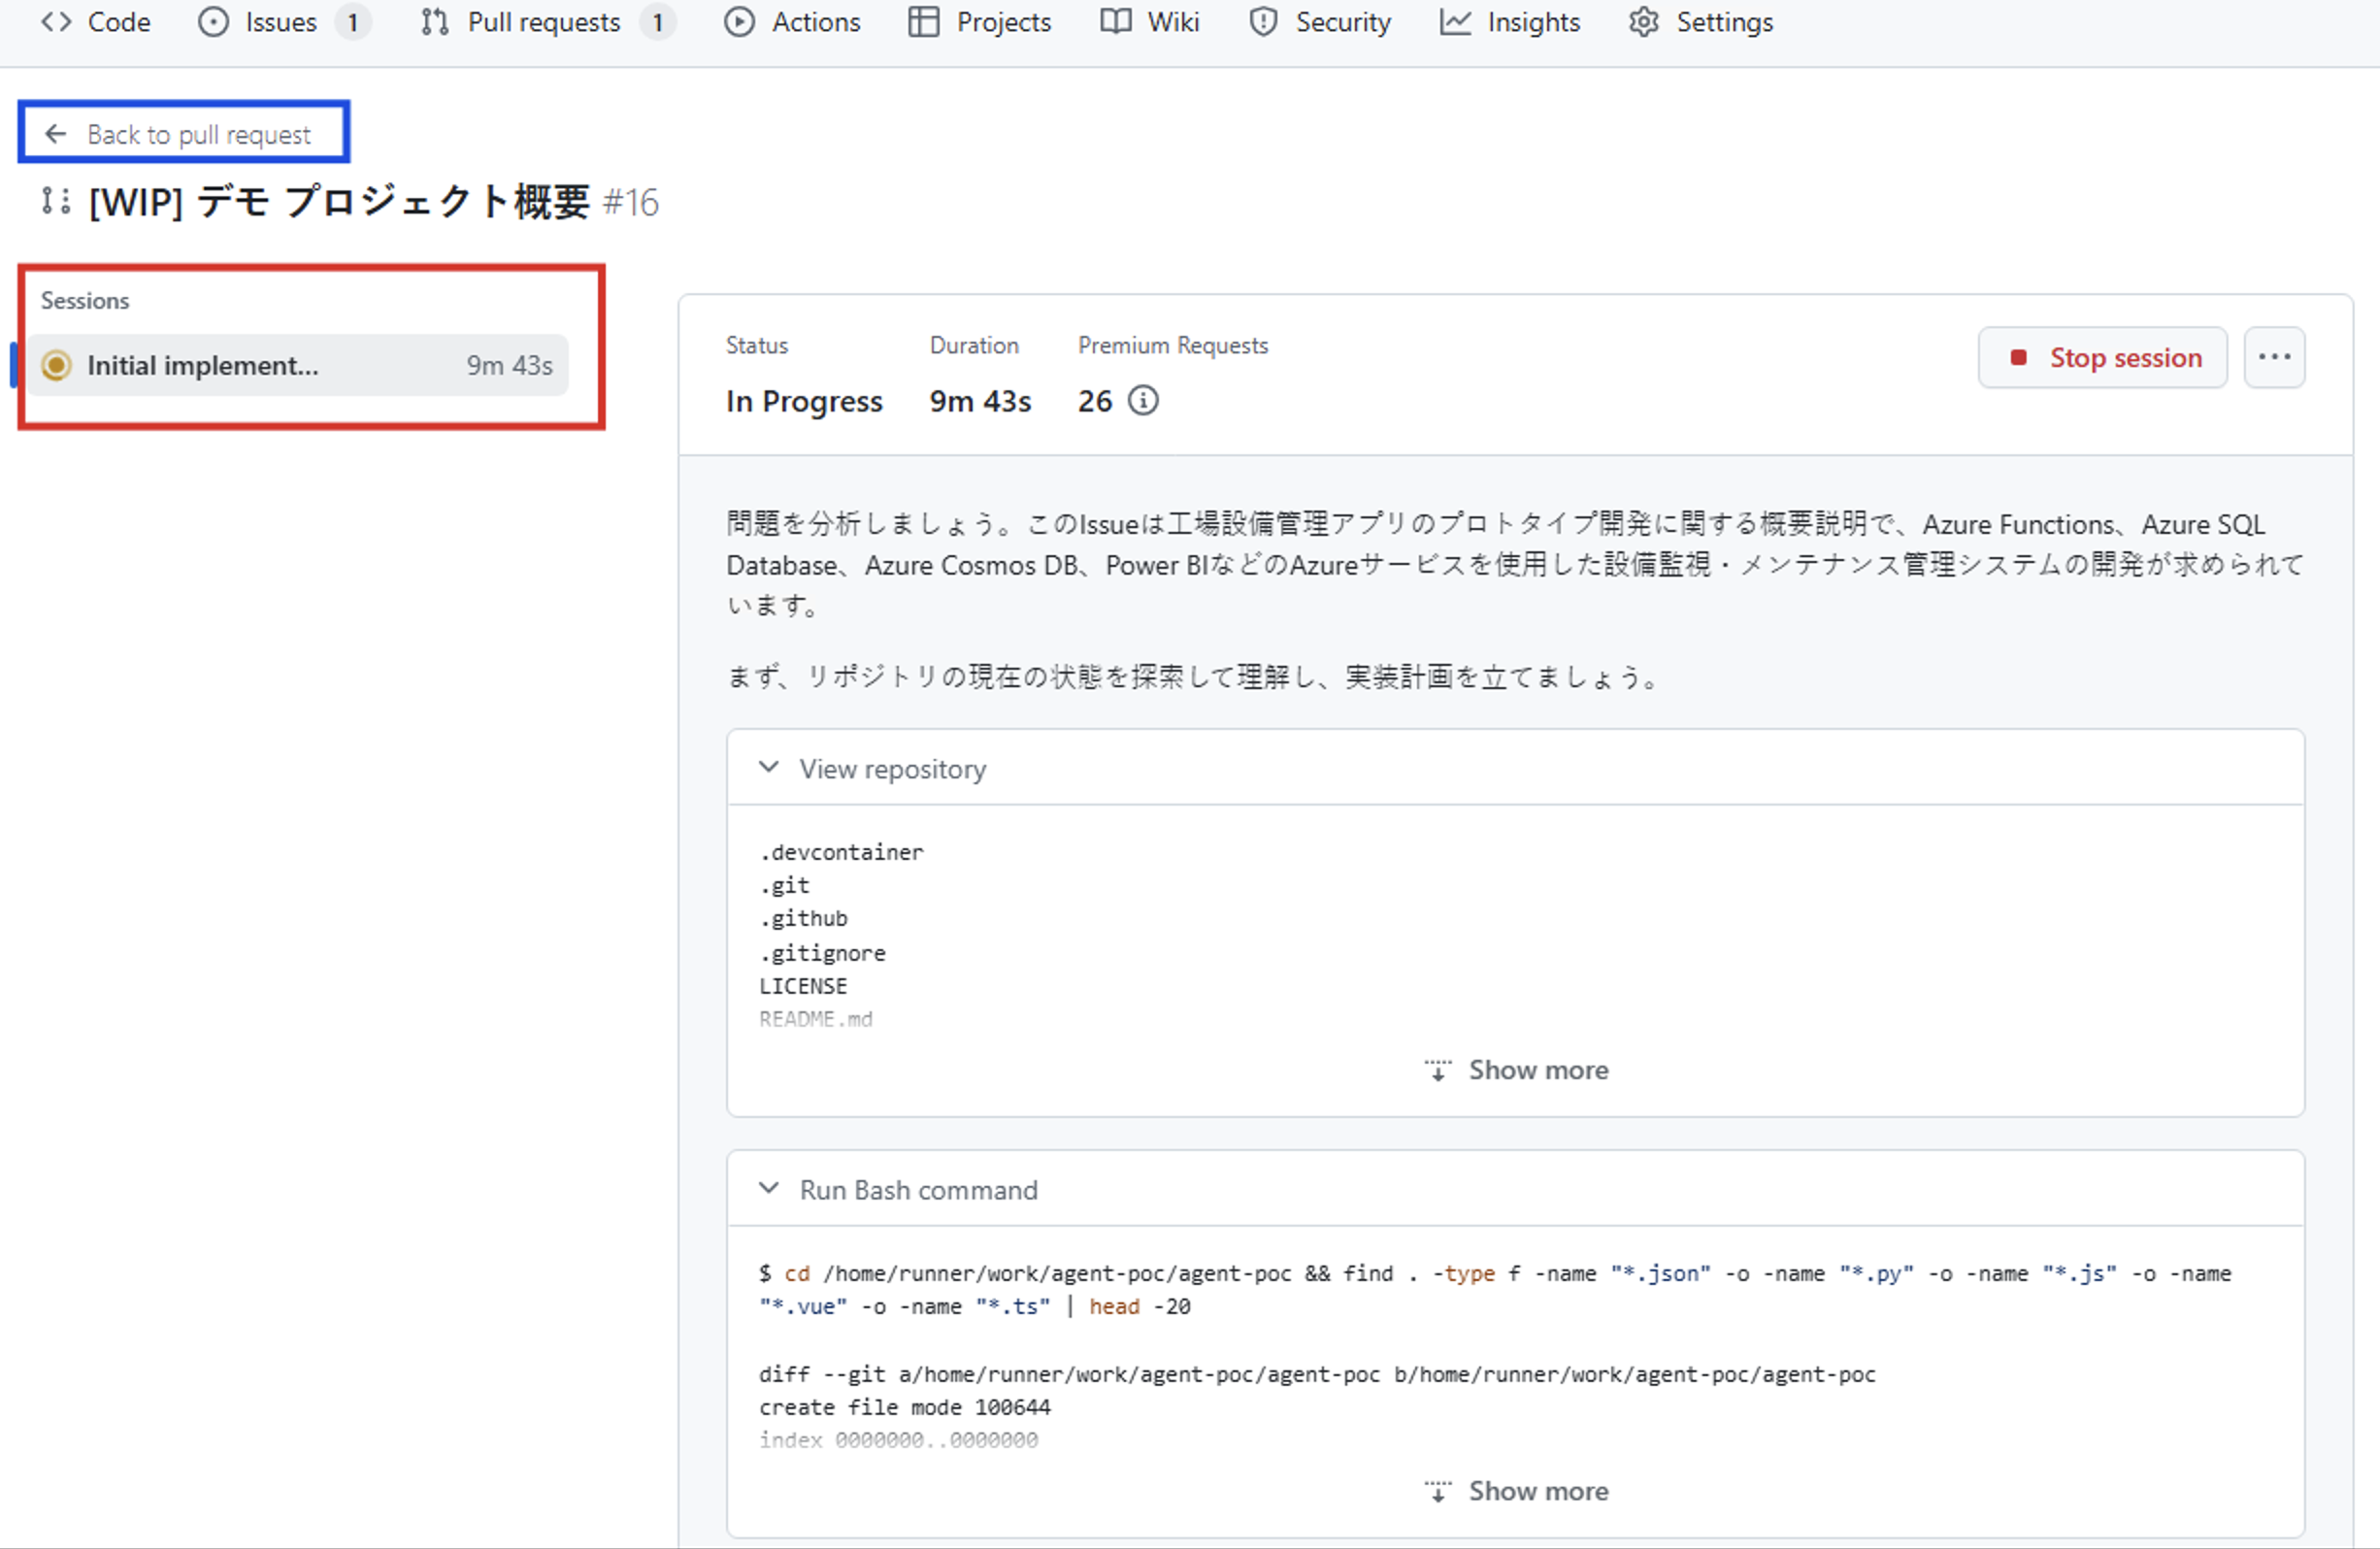Click the .github entry in listing
The width and height of the screenshot is (2380, 1549).
point(803,918)
